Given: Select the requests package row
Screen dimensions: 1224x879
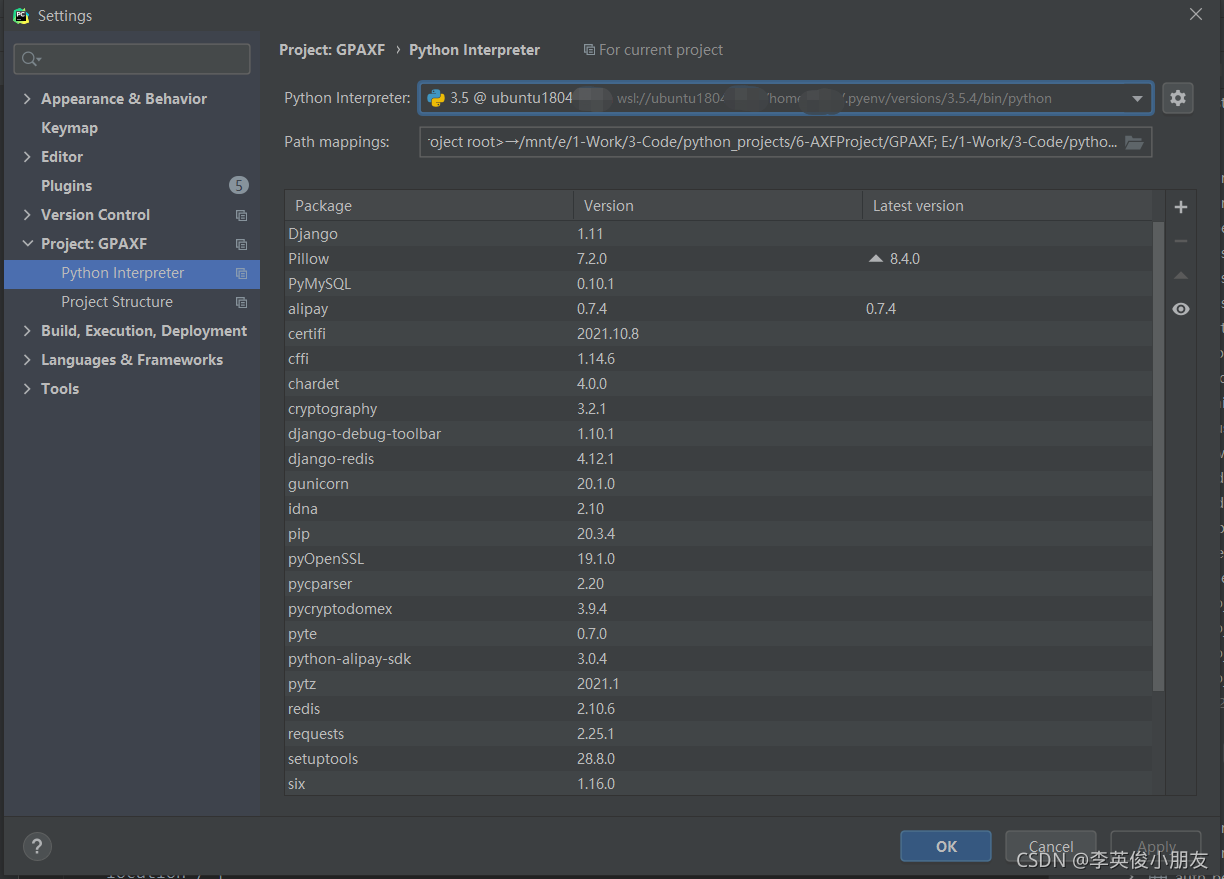Looking at the screenshot, I should [718, 734].
